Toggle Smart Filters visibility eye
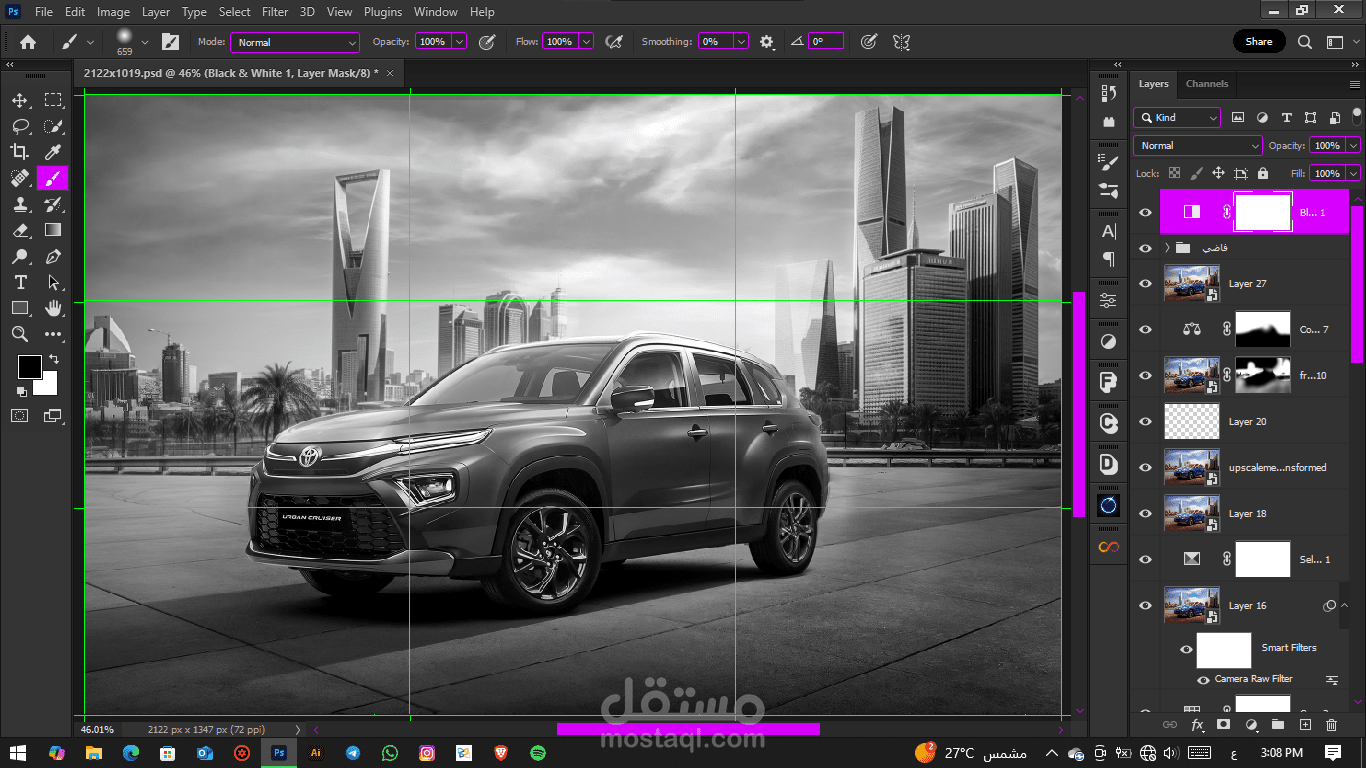The width and height of the screenshot is (1366, 768). tap(1186, 650)
